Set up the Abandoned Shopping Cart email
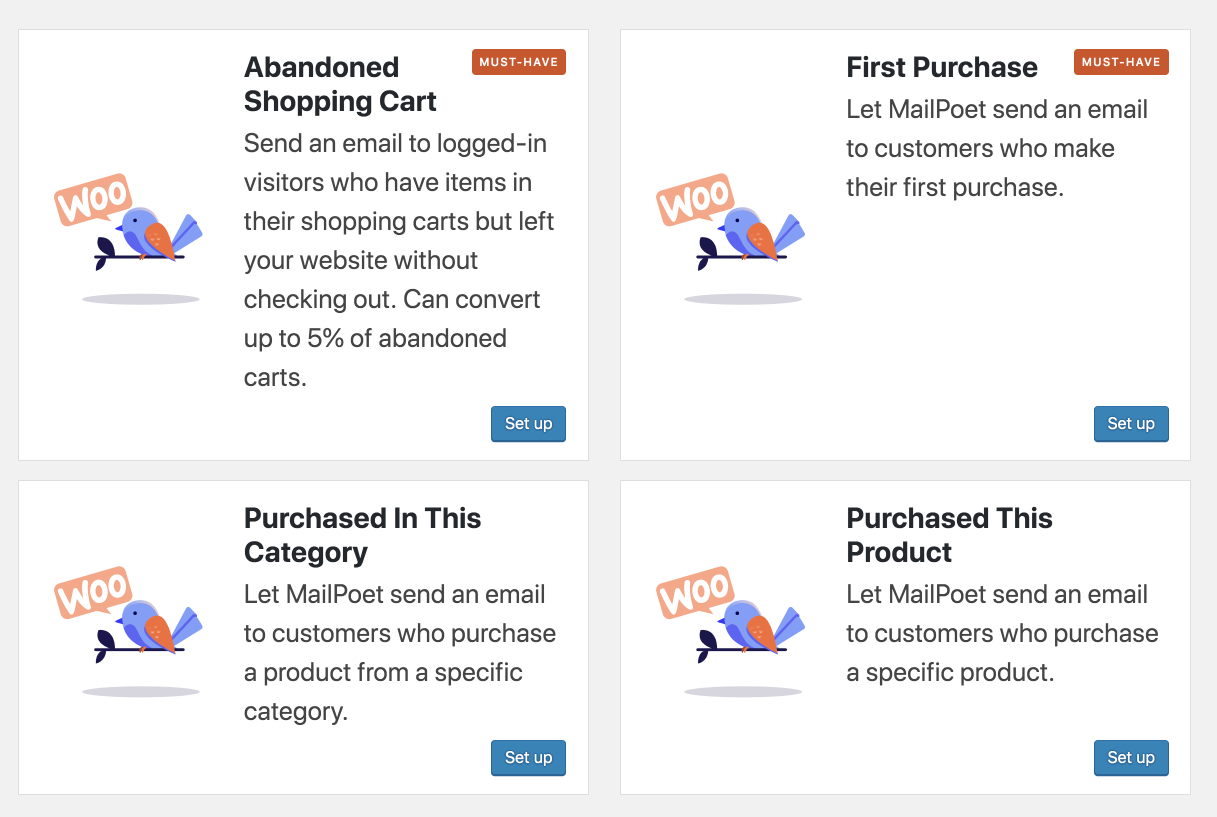1217x817 pixels. point(528,424)
